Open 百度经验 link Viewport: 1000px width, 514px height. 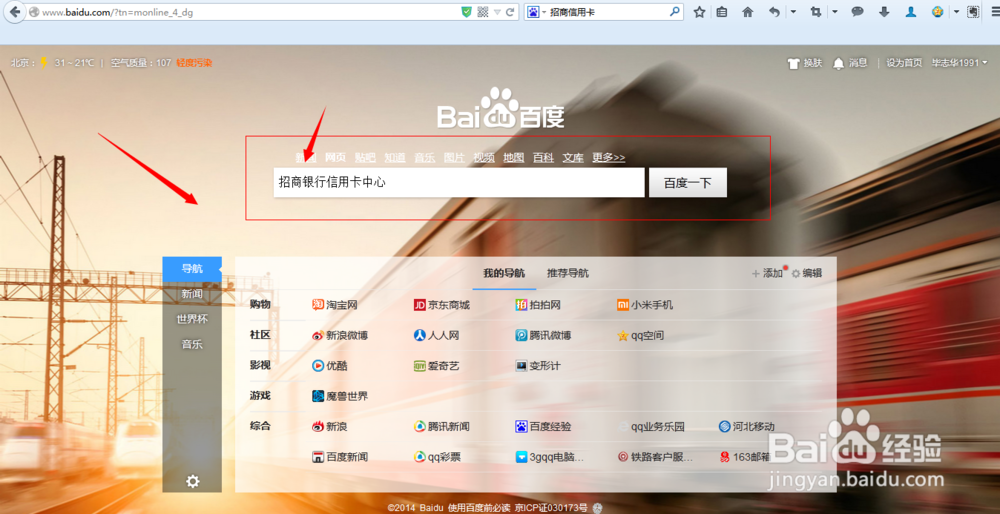pos(543,427)
